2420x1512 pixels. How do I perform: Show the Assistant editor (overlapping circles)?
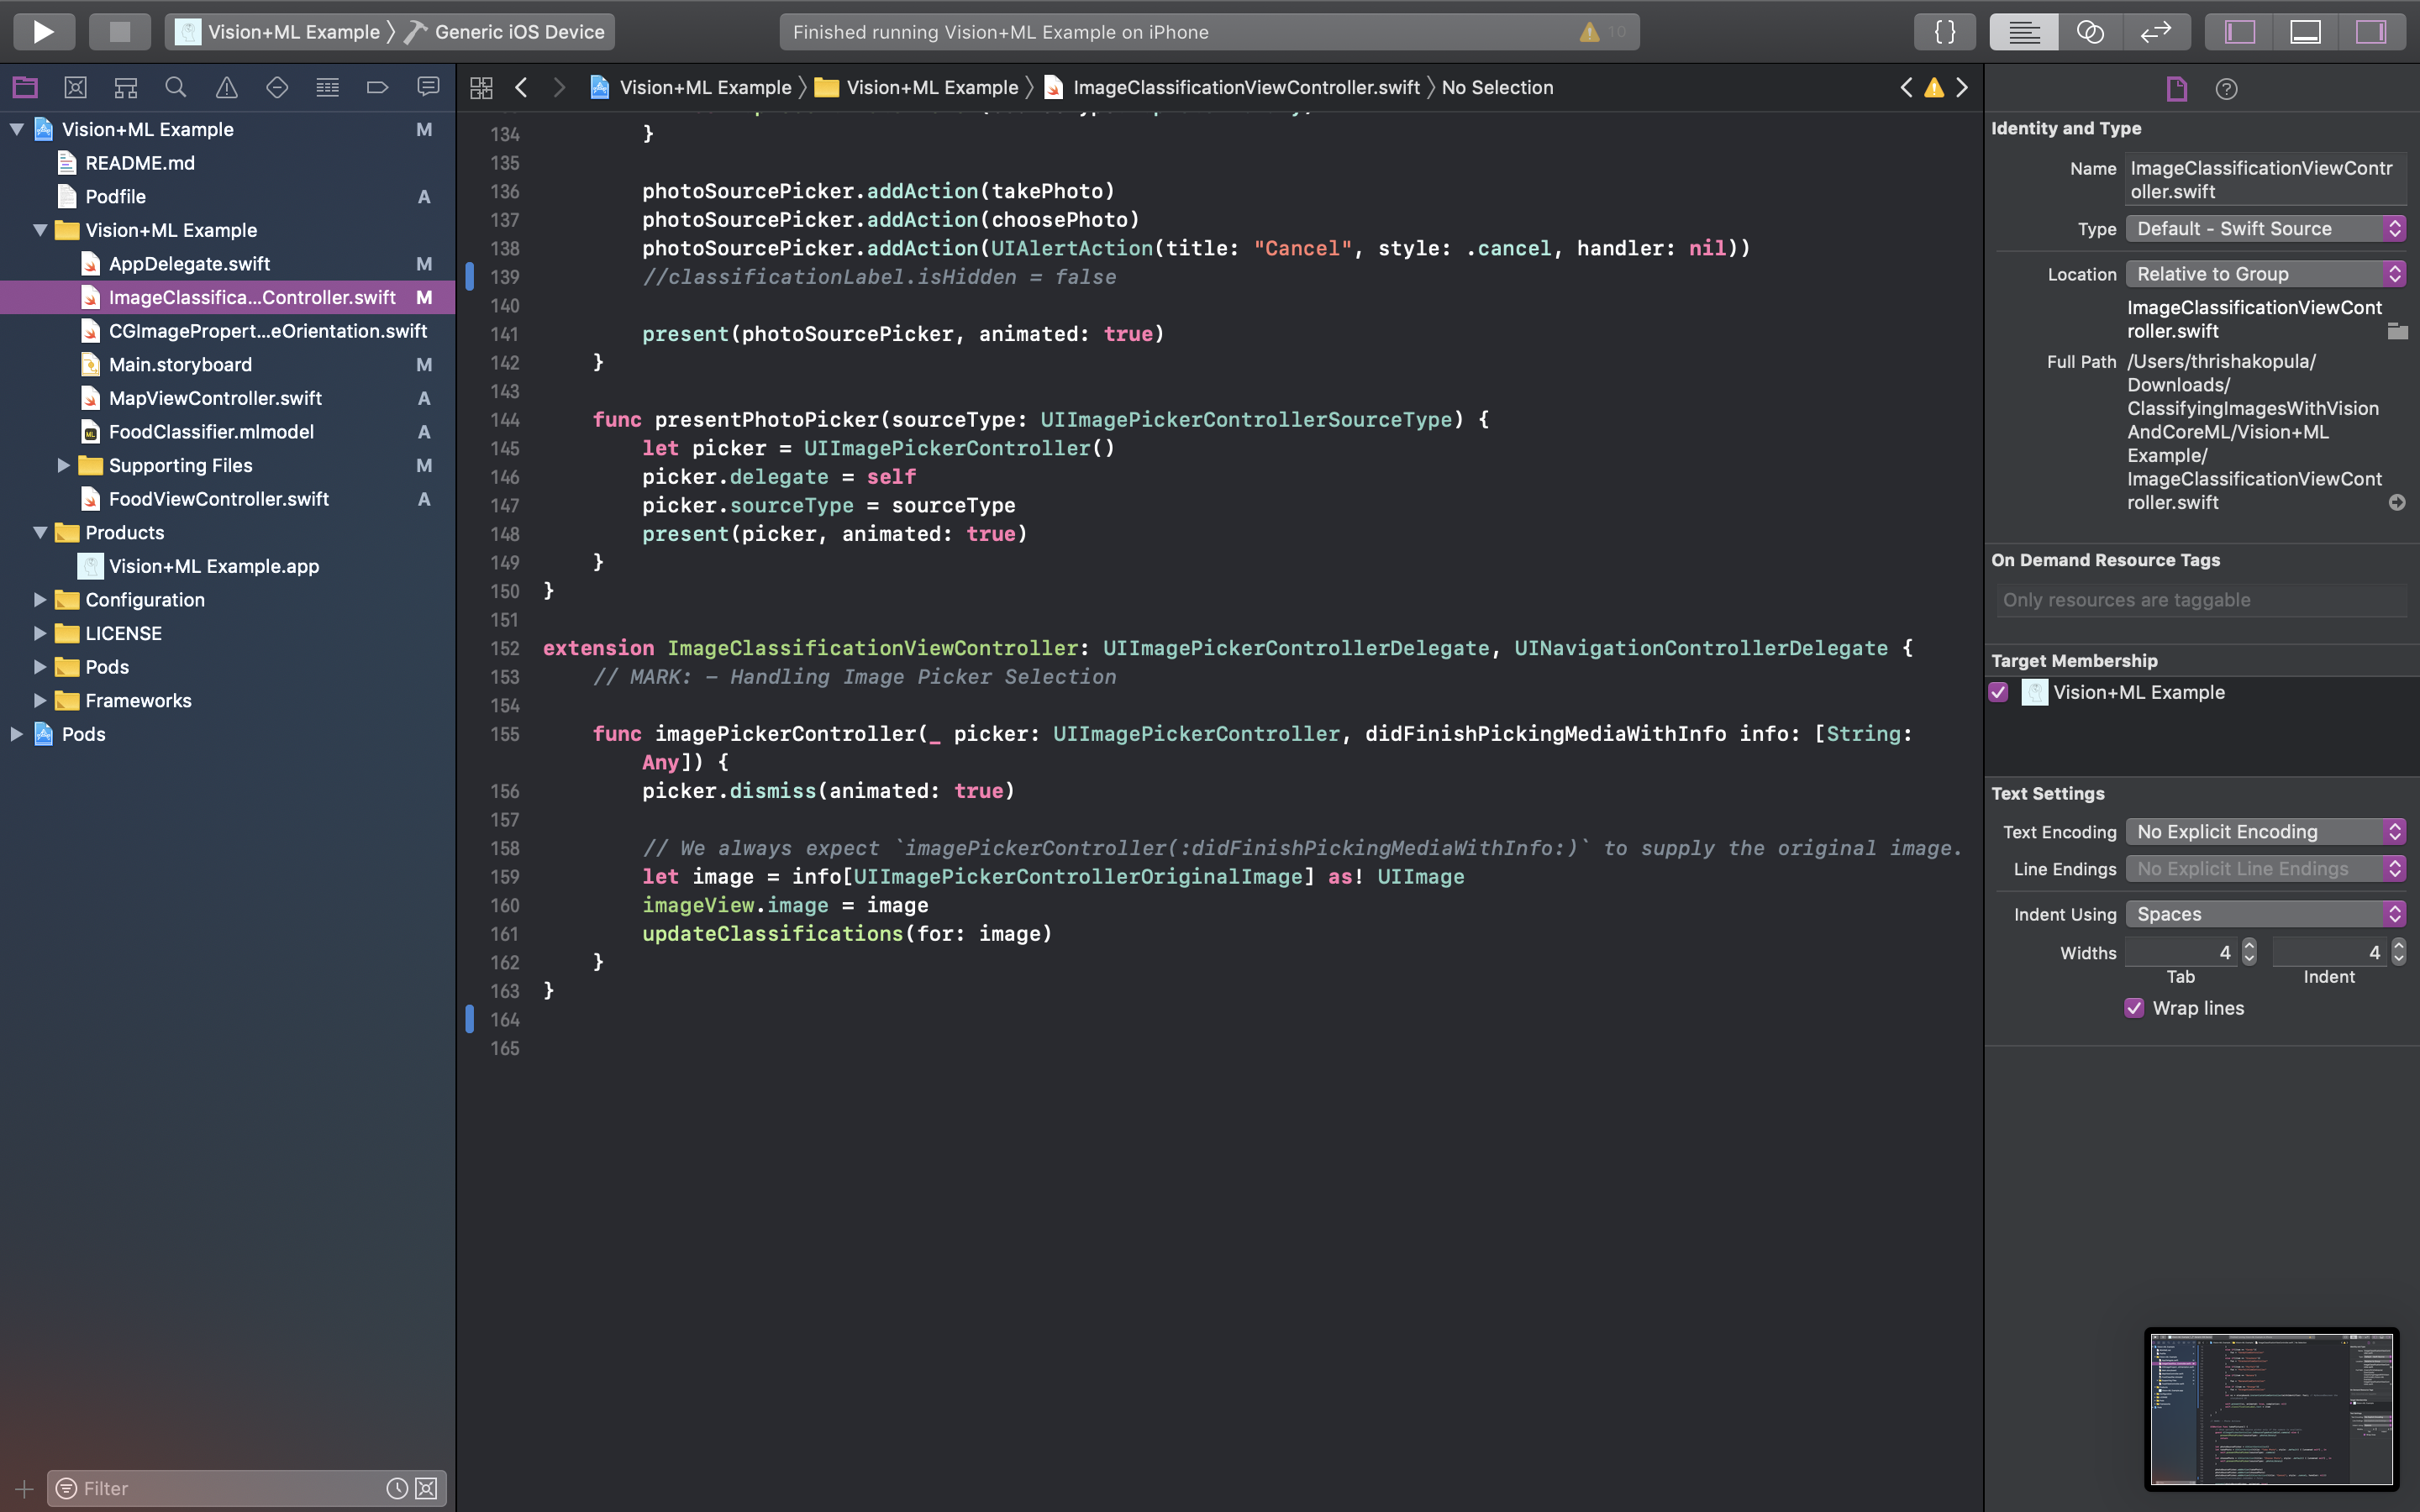[2089, 32]
